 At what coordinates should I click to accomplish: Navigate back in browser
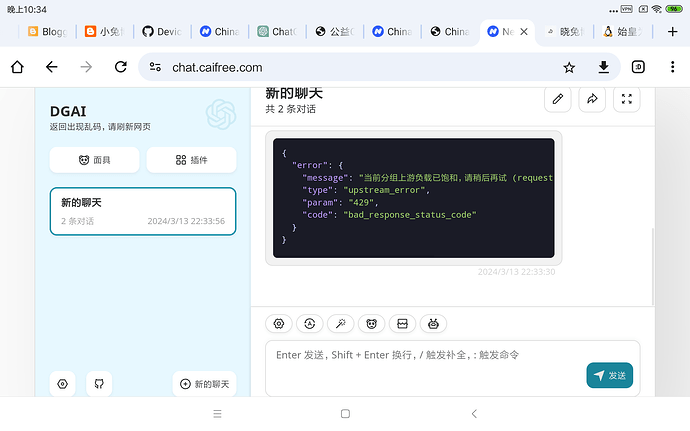tap(51, 67)
